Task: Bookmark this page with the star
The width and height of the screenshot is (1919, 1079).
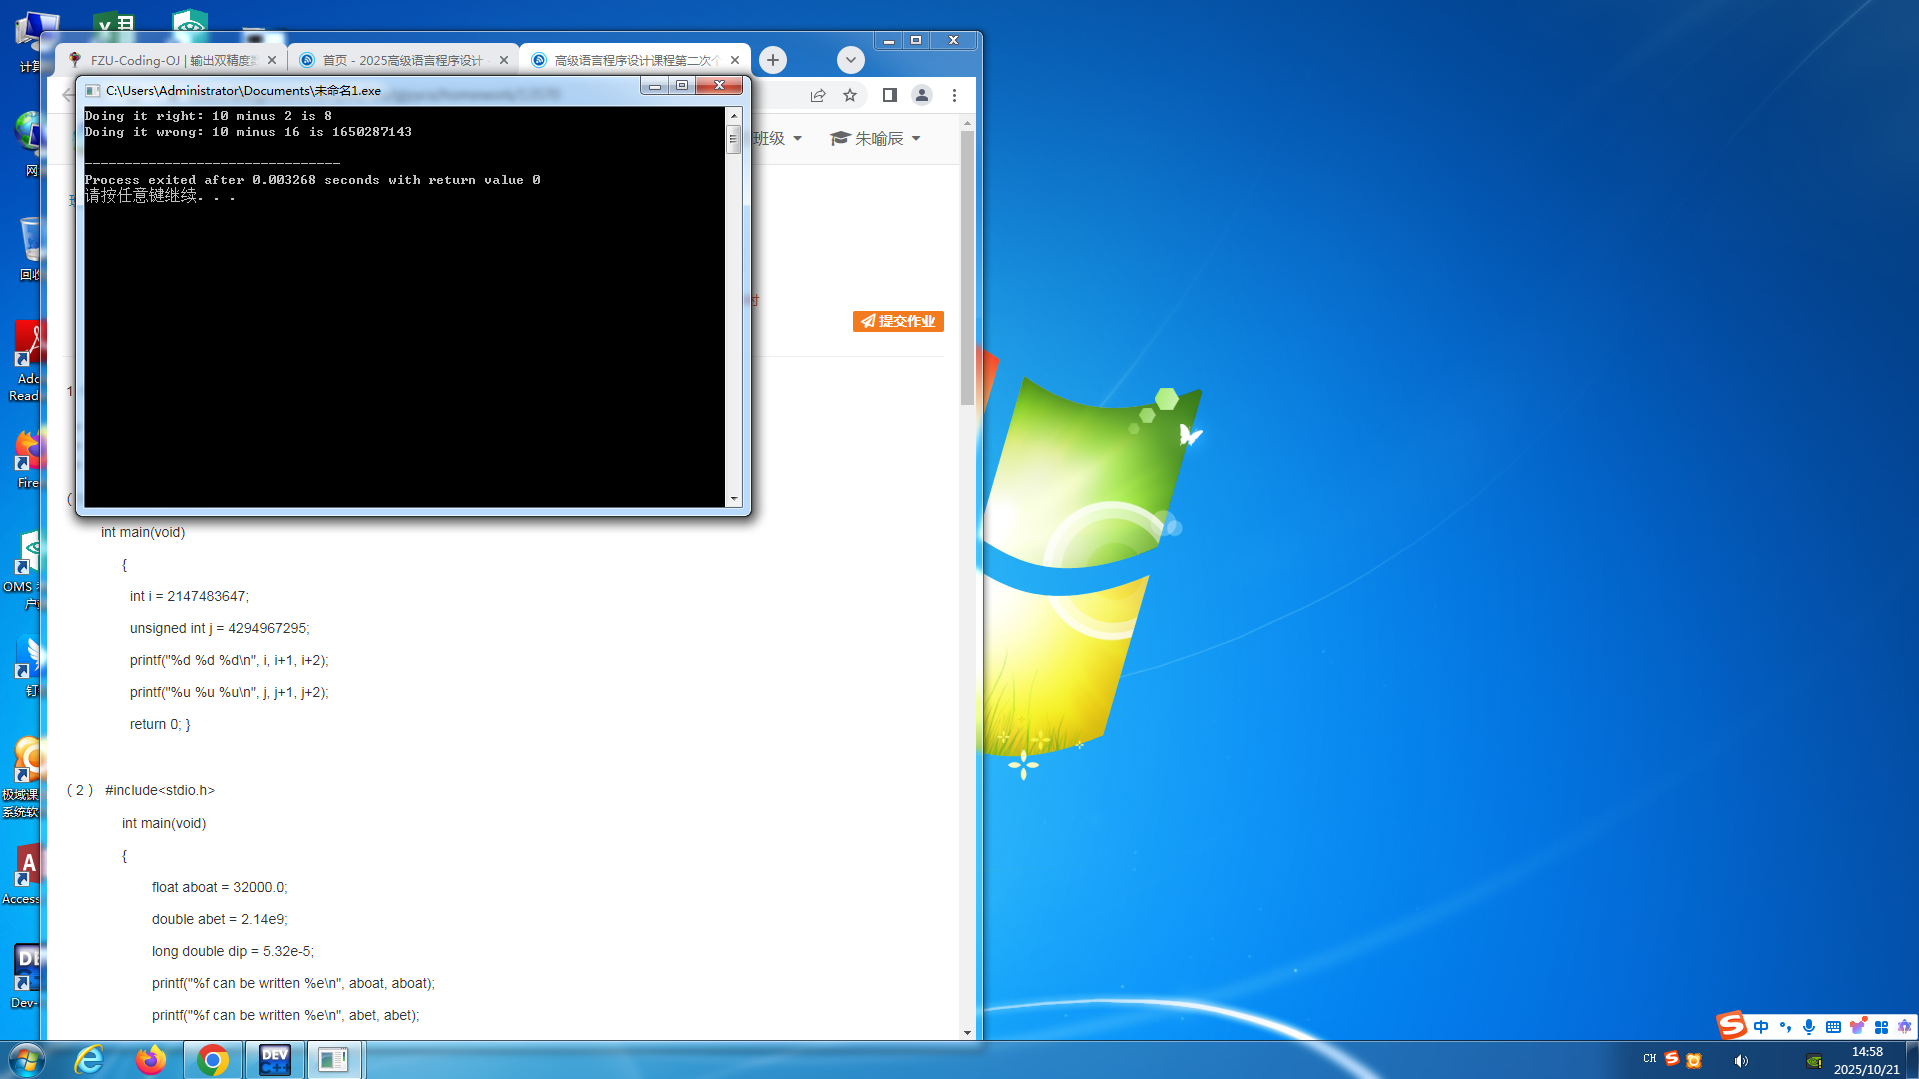Action: [x=850, y=95]
